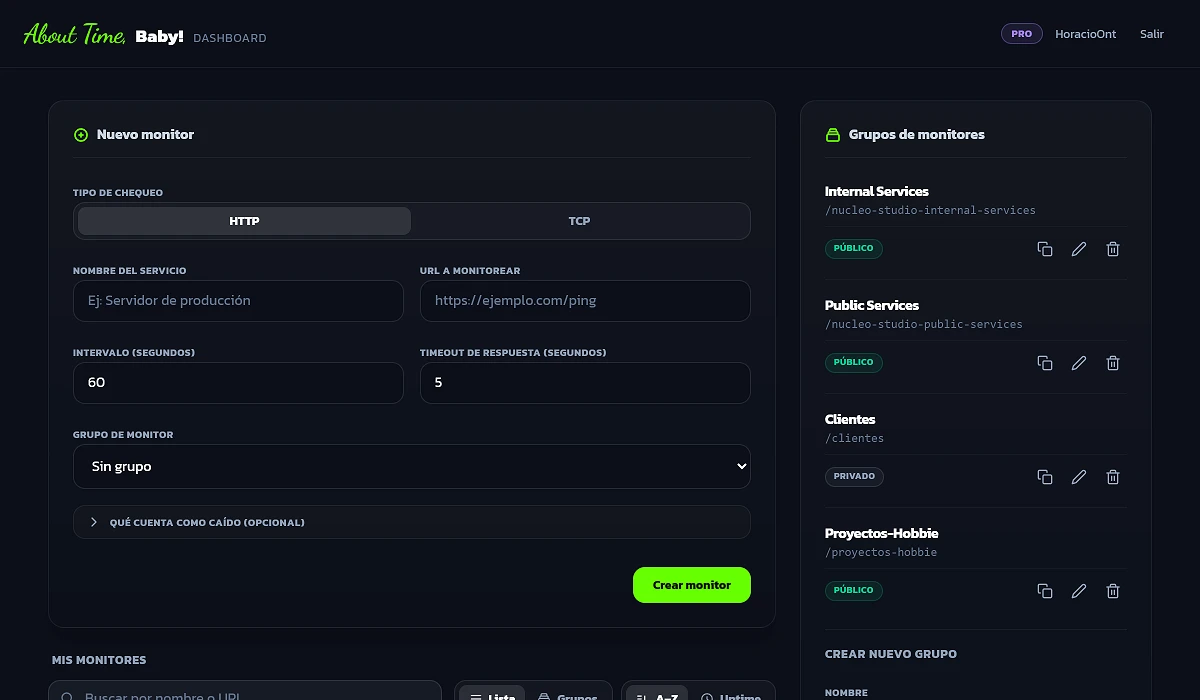Delete the Proyectos-Hobbie group
The image size is (1200, 700).
tap(1113, 591)
